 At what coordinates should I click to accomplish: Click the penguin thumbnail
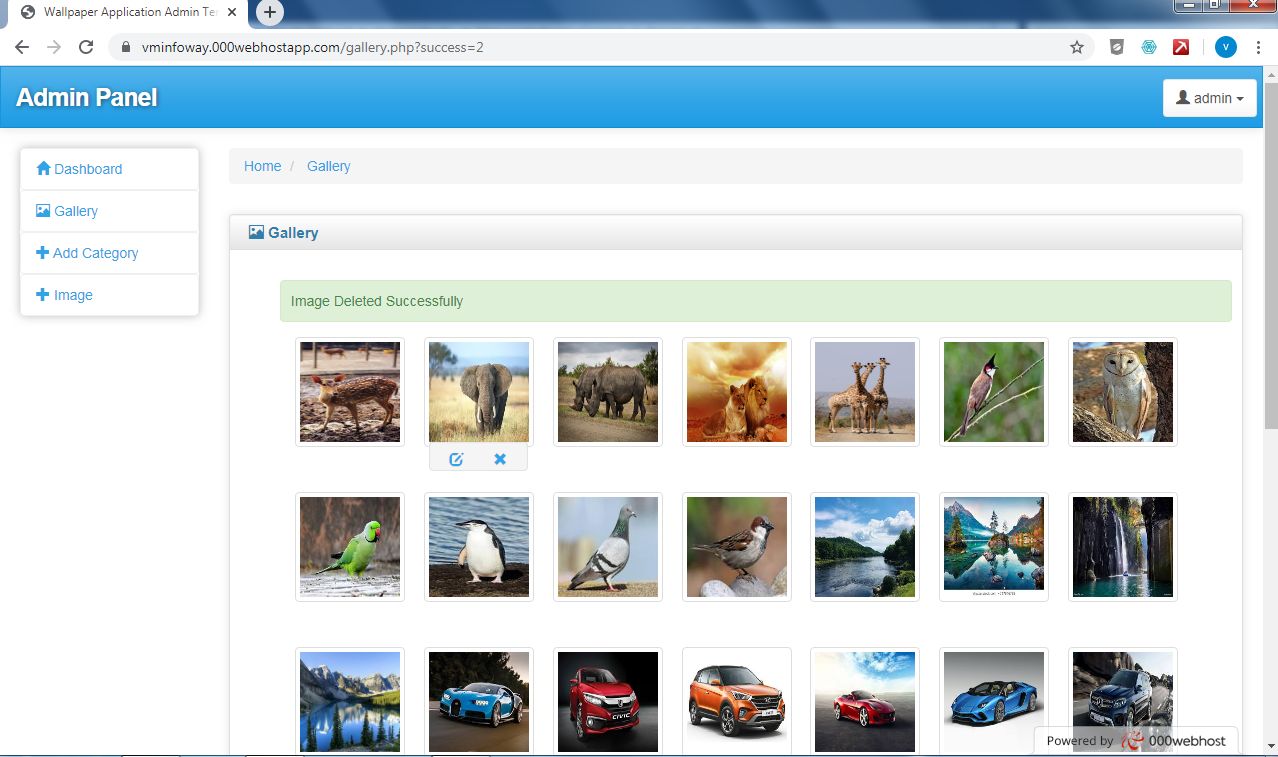tap(479, 547)
